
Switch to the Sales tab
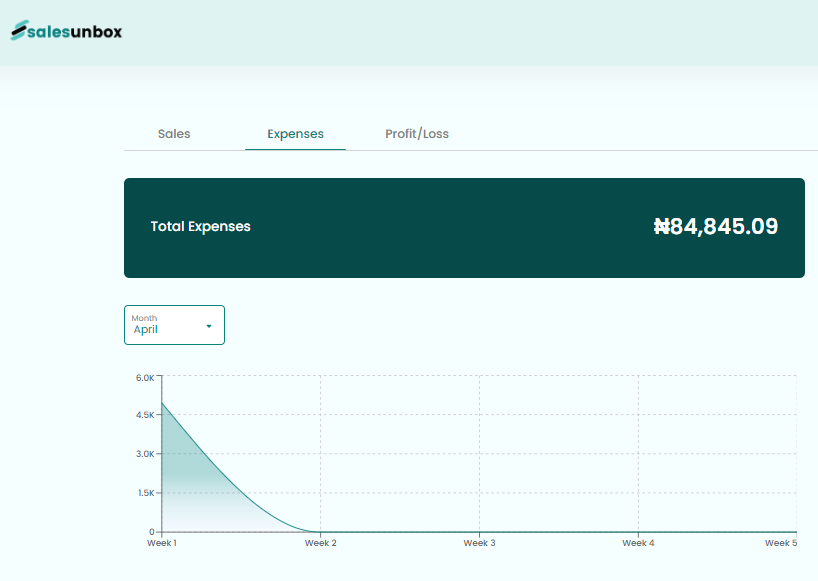tap(174, 134)
